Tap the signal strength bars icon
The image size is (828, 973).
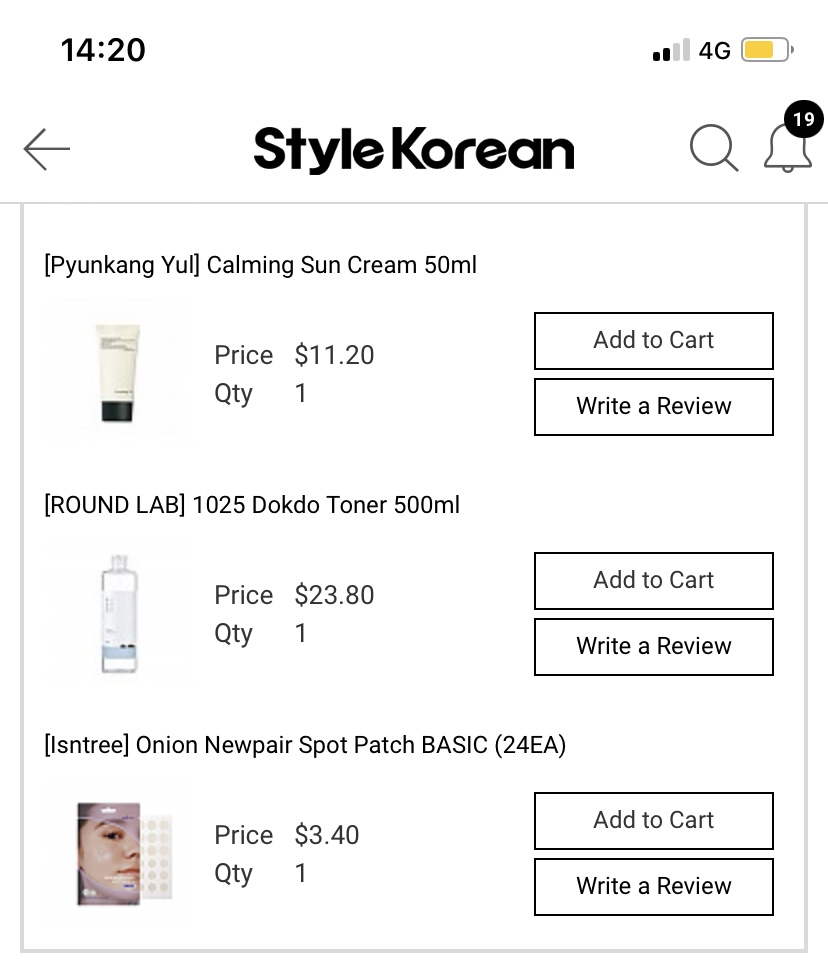[671, 50]
